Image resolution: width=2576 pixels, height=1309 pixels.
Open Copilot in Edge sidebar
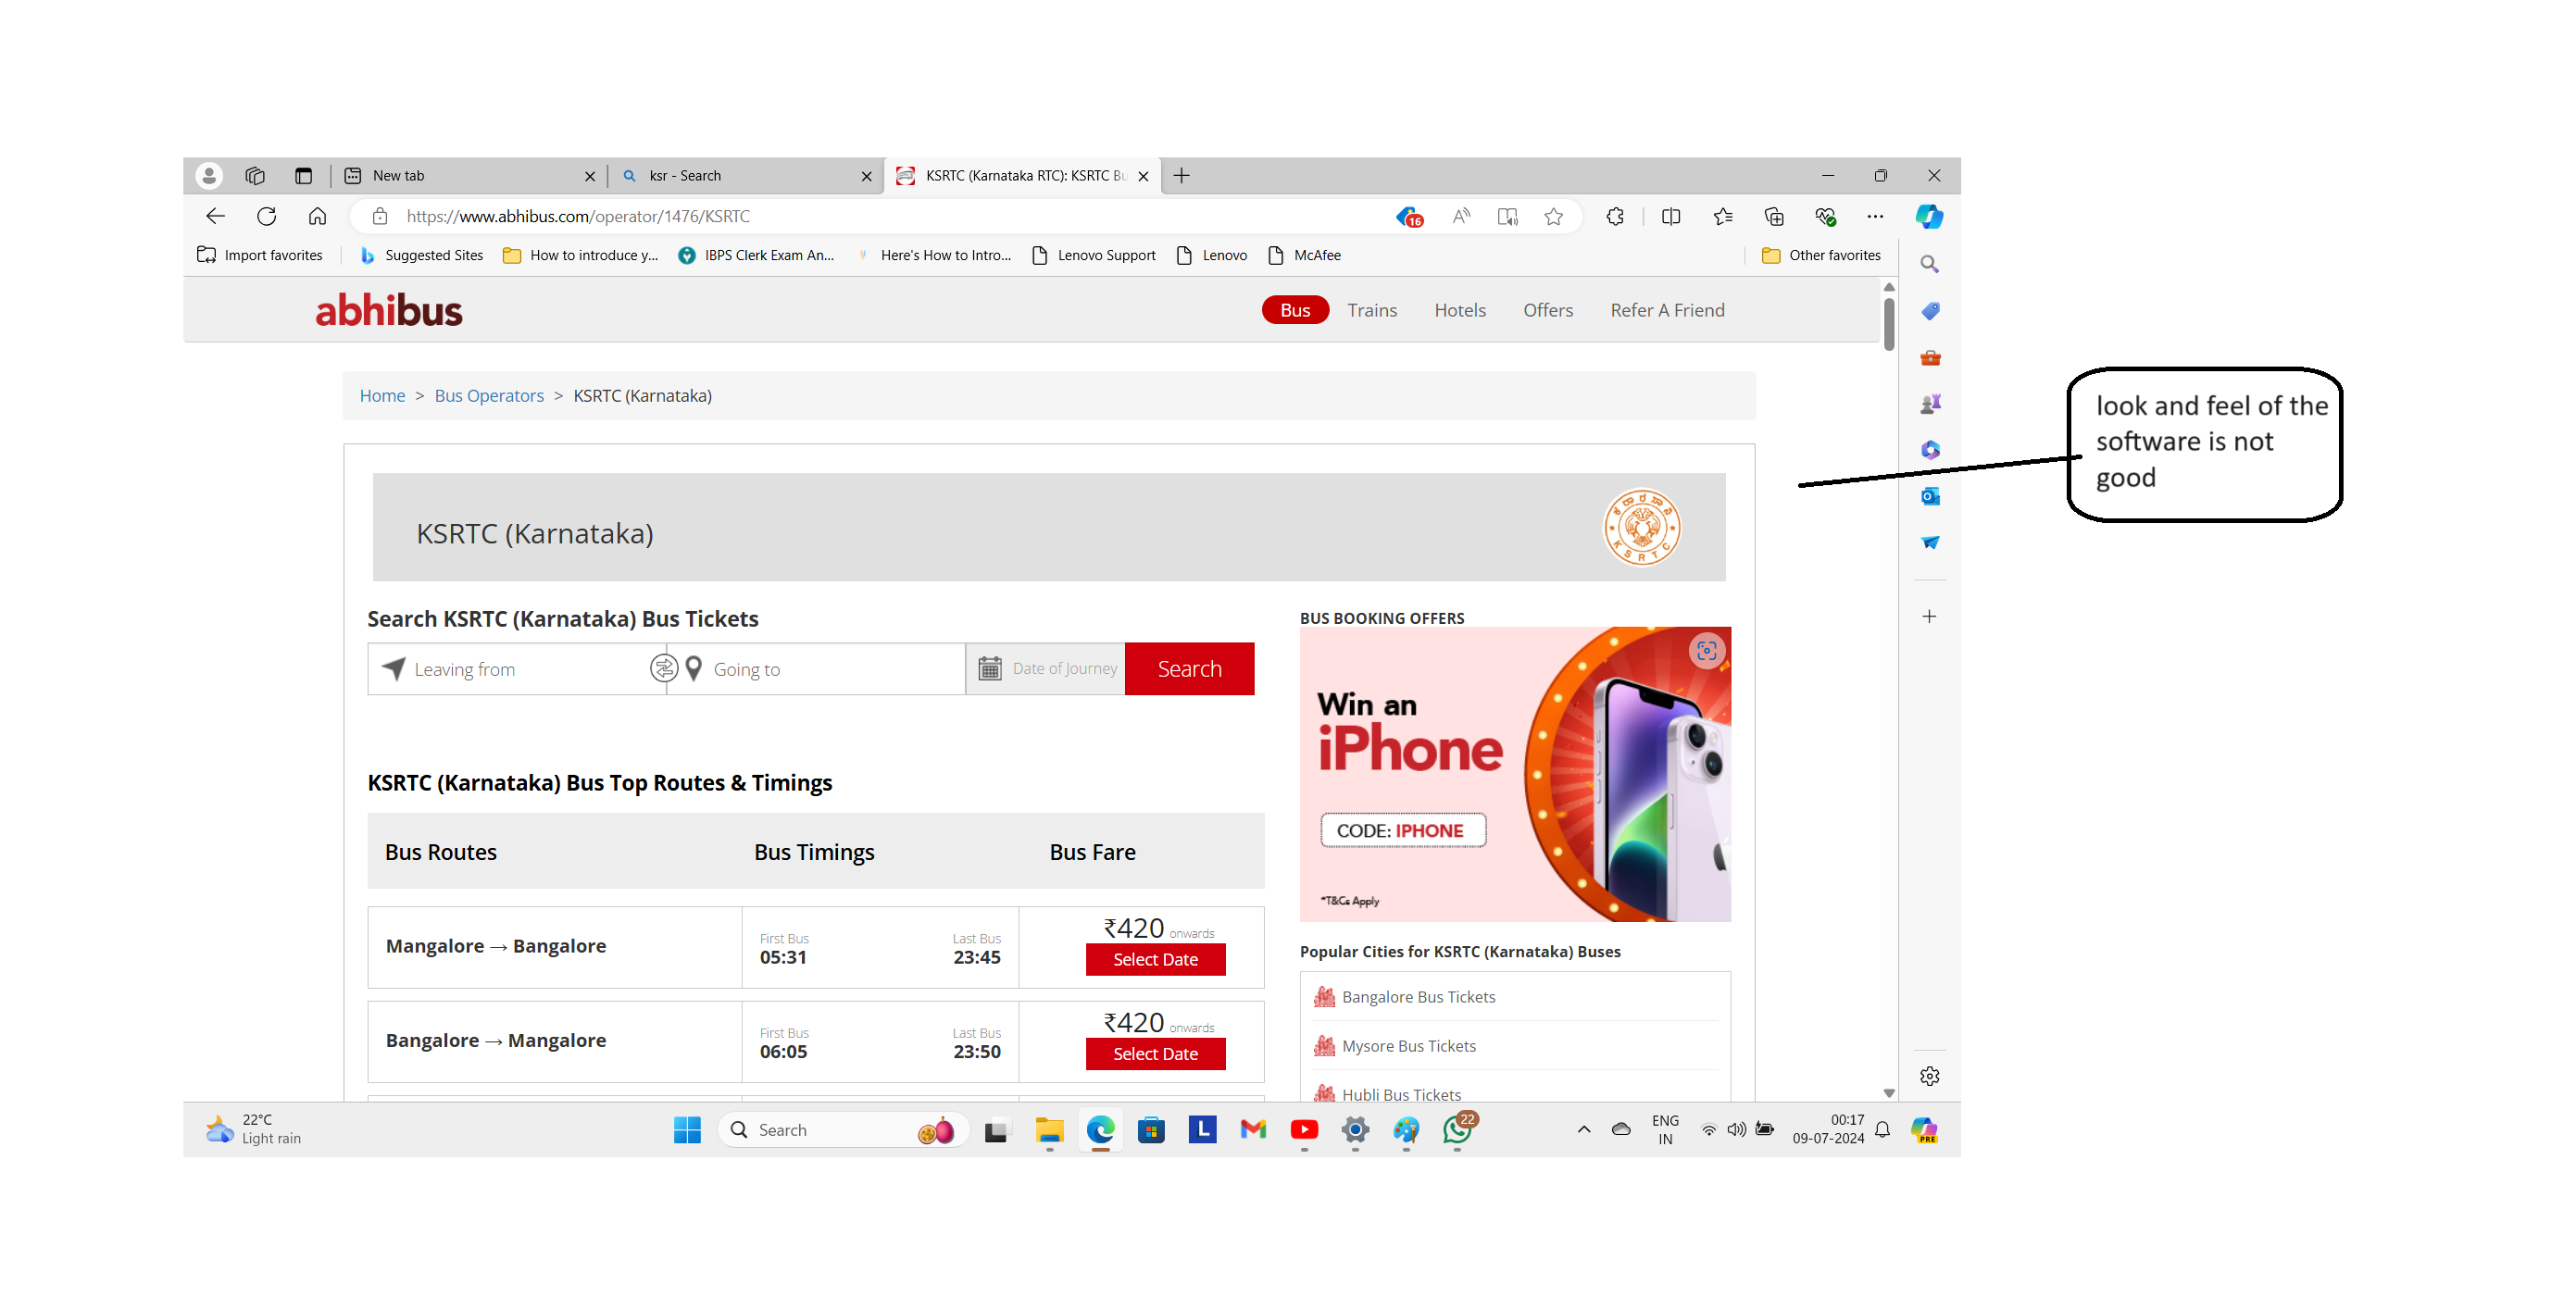point(1929,216)
